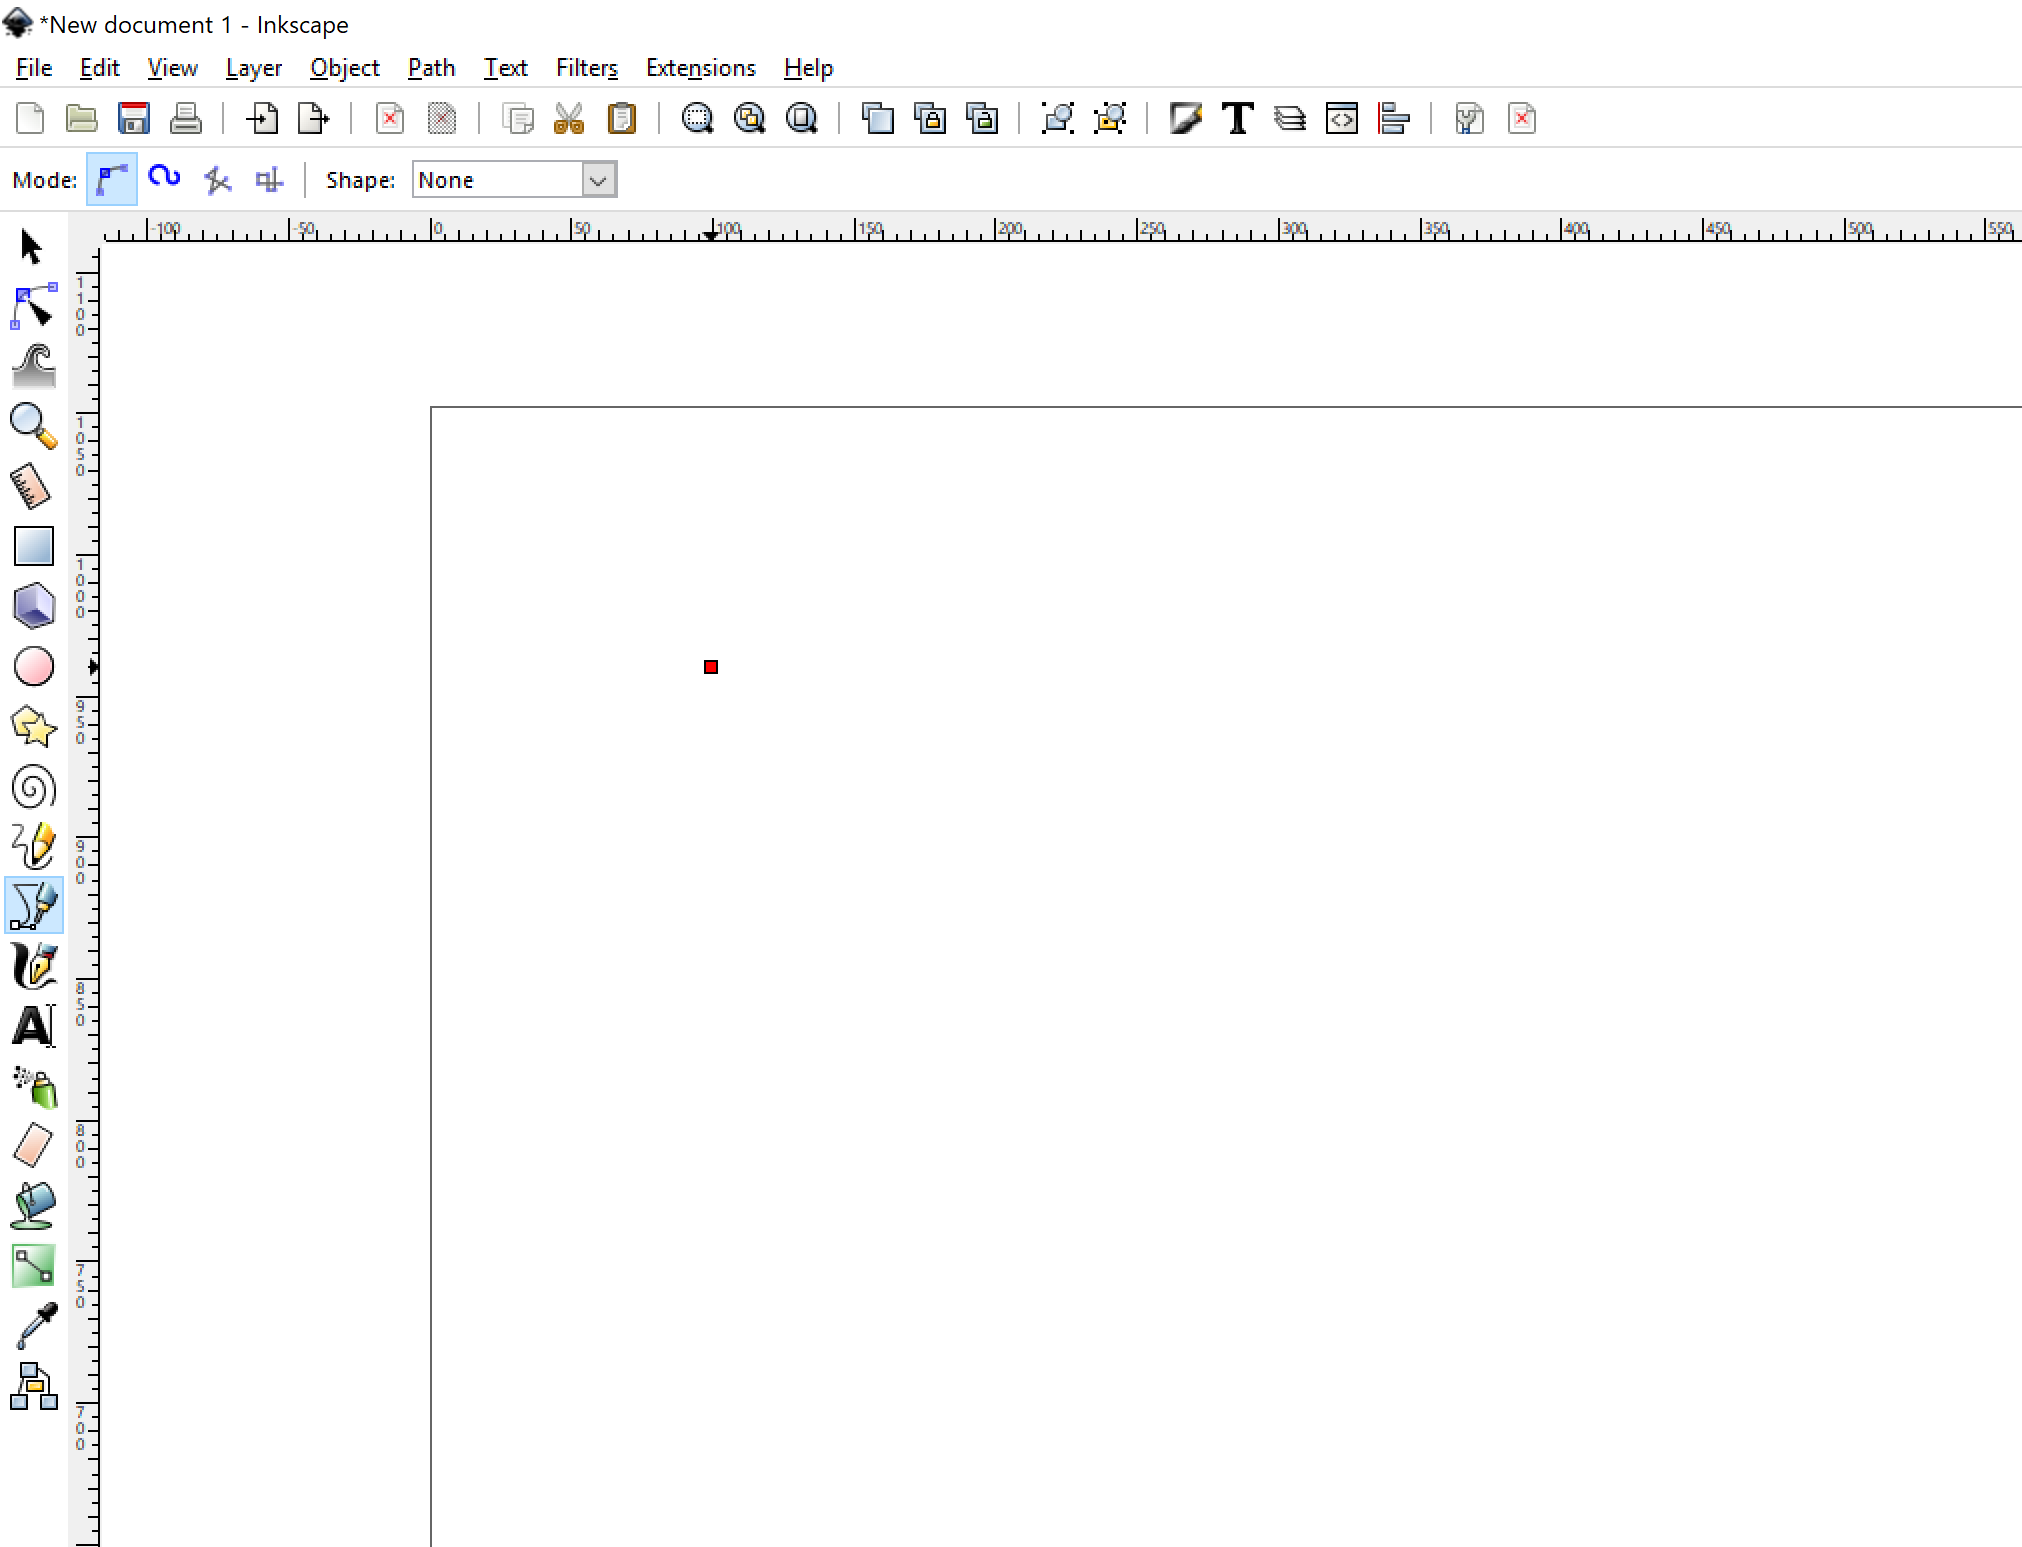2022x1547 pixels.
Task: Open the XML editor from toolbar
Action: pos(1341,119)
